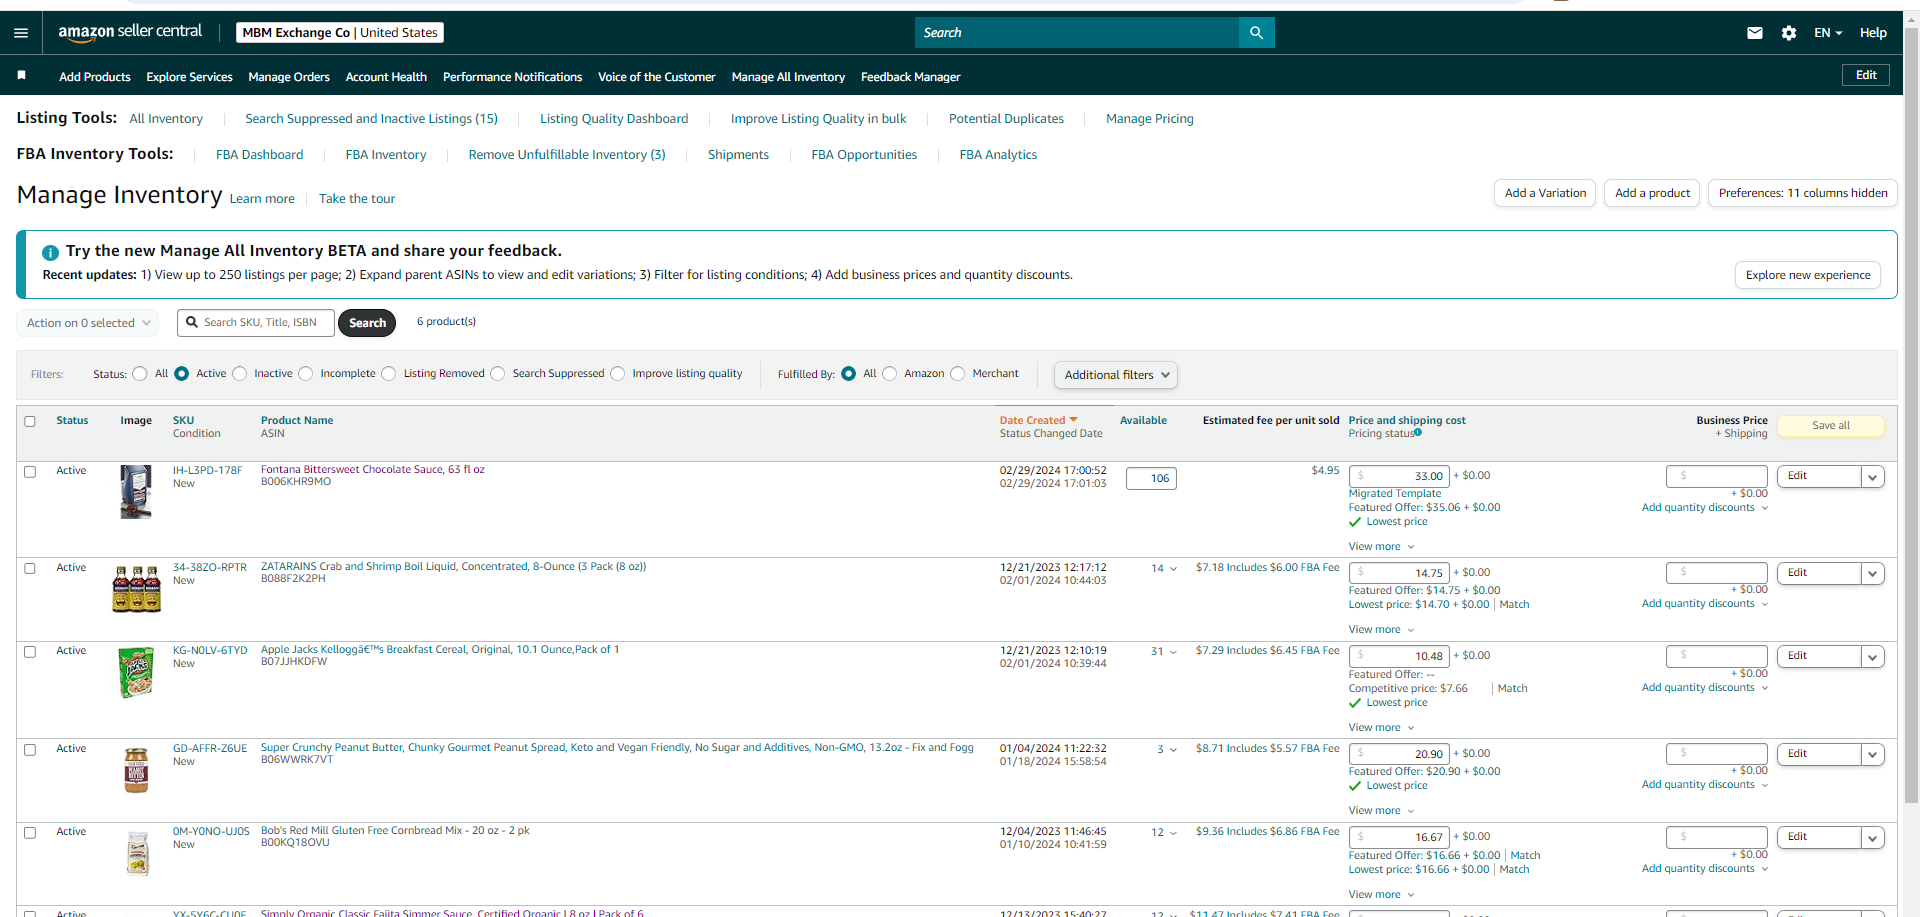Edit available quantity field showing 106
The image size is (1920, 917).
(1151, 479)
